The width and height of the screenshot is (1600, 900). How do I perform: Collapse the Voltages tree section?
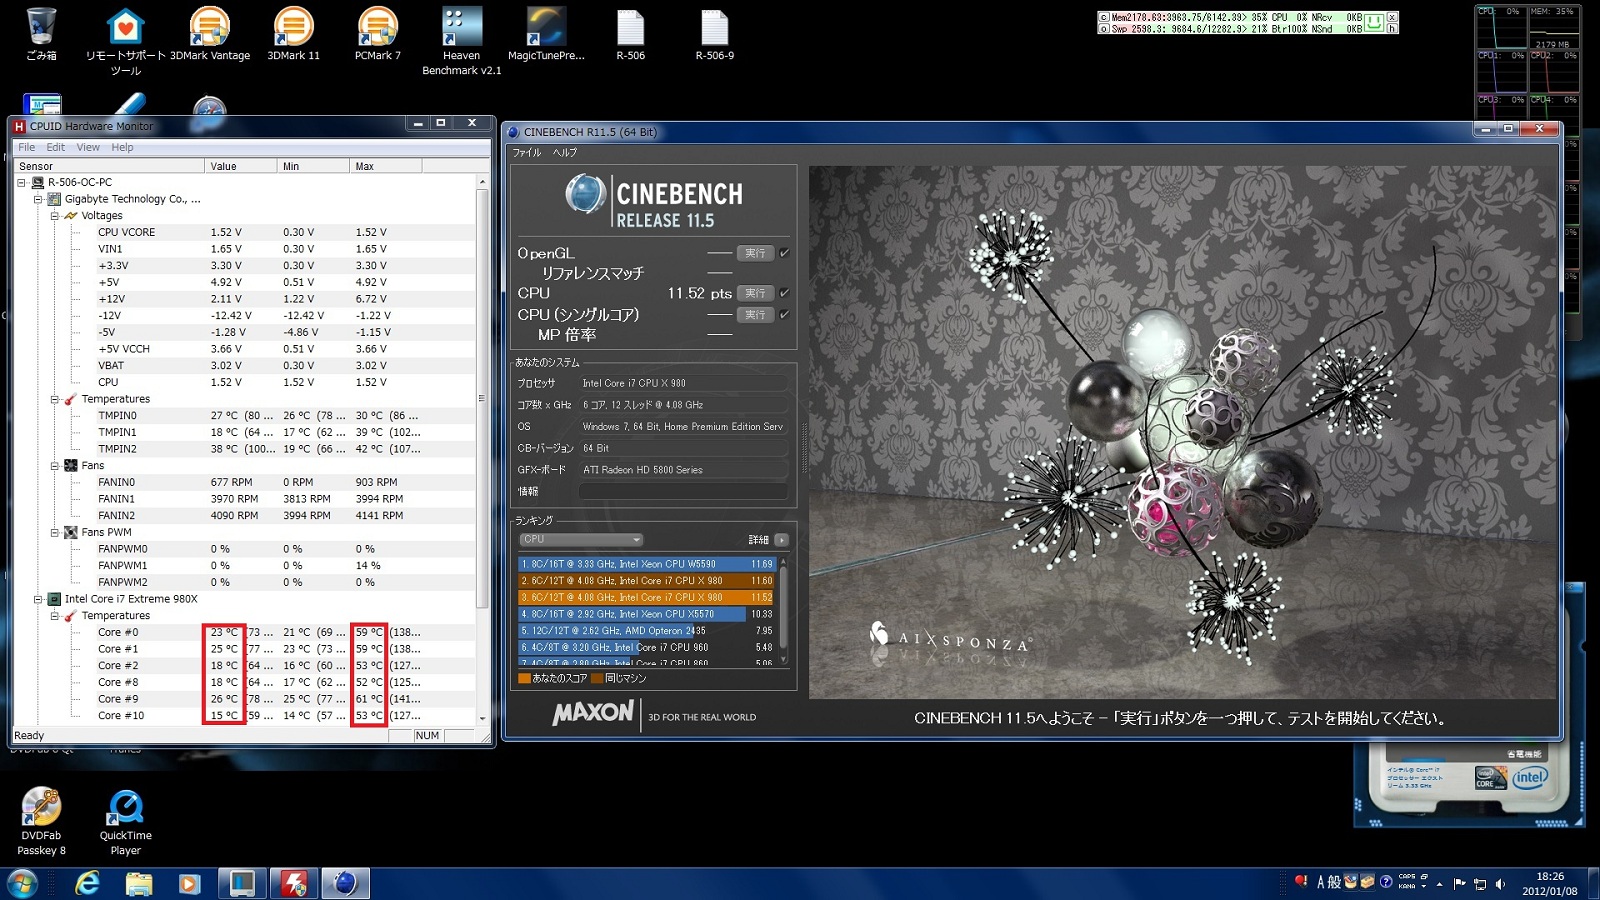pyautogui.click(x=55, y=216)
